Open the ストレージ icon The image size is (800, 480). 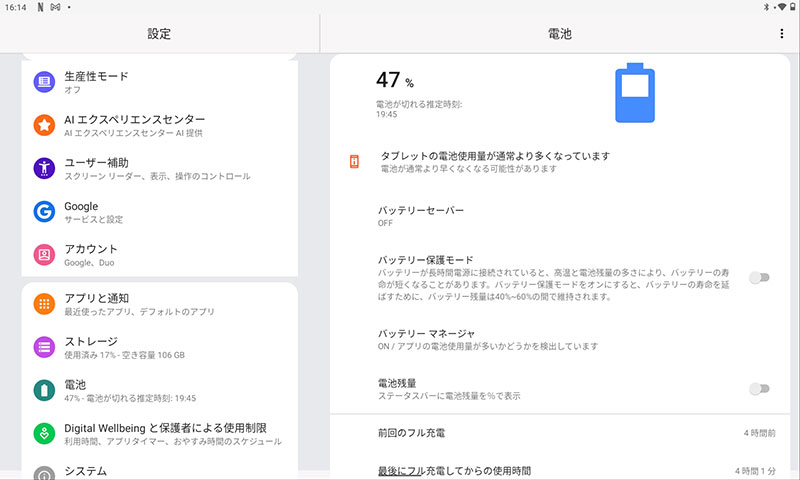[x=44, y=347]
